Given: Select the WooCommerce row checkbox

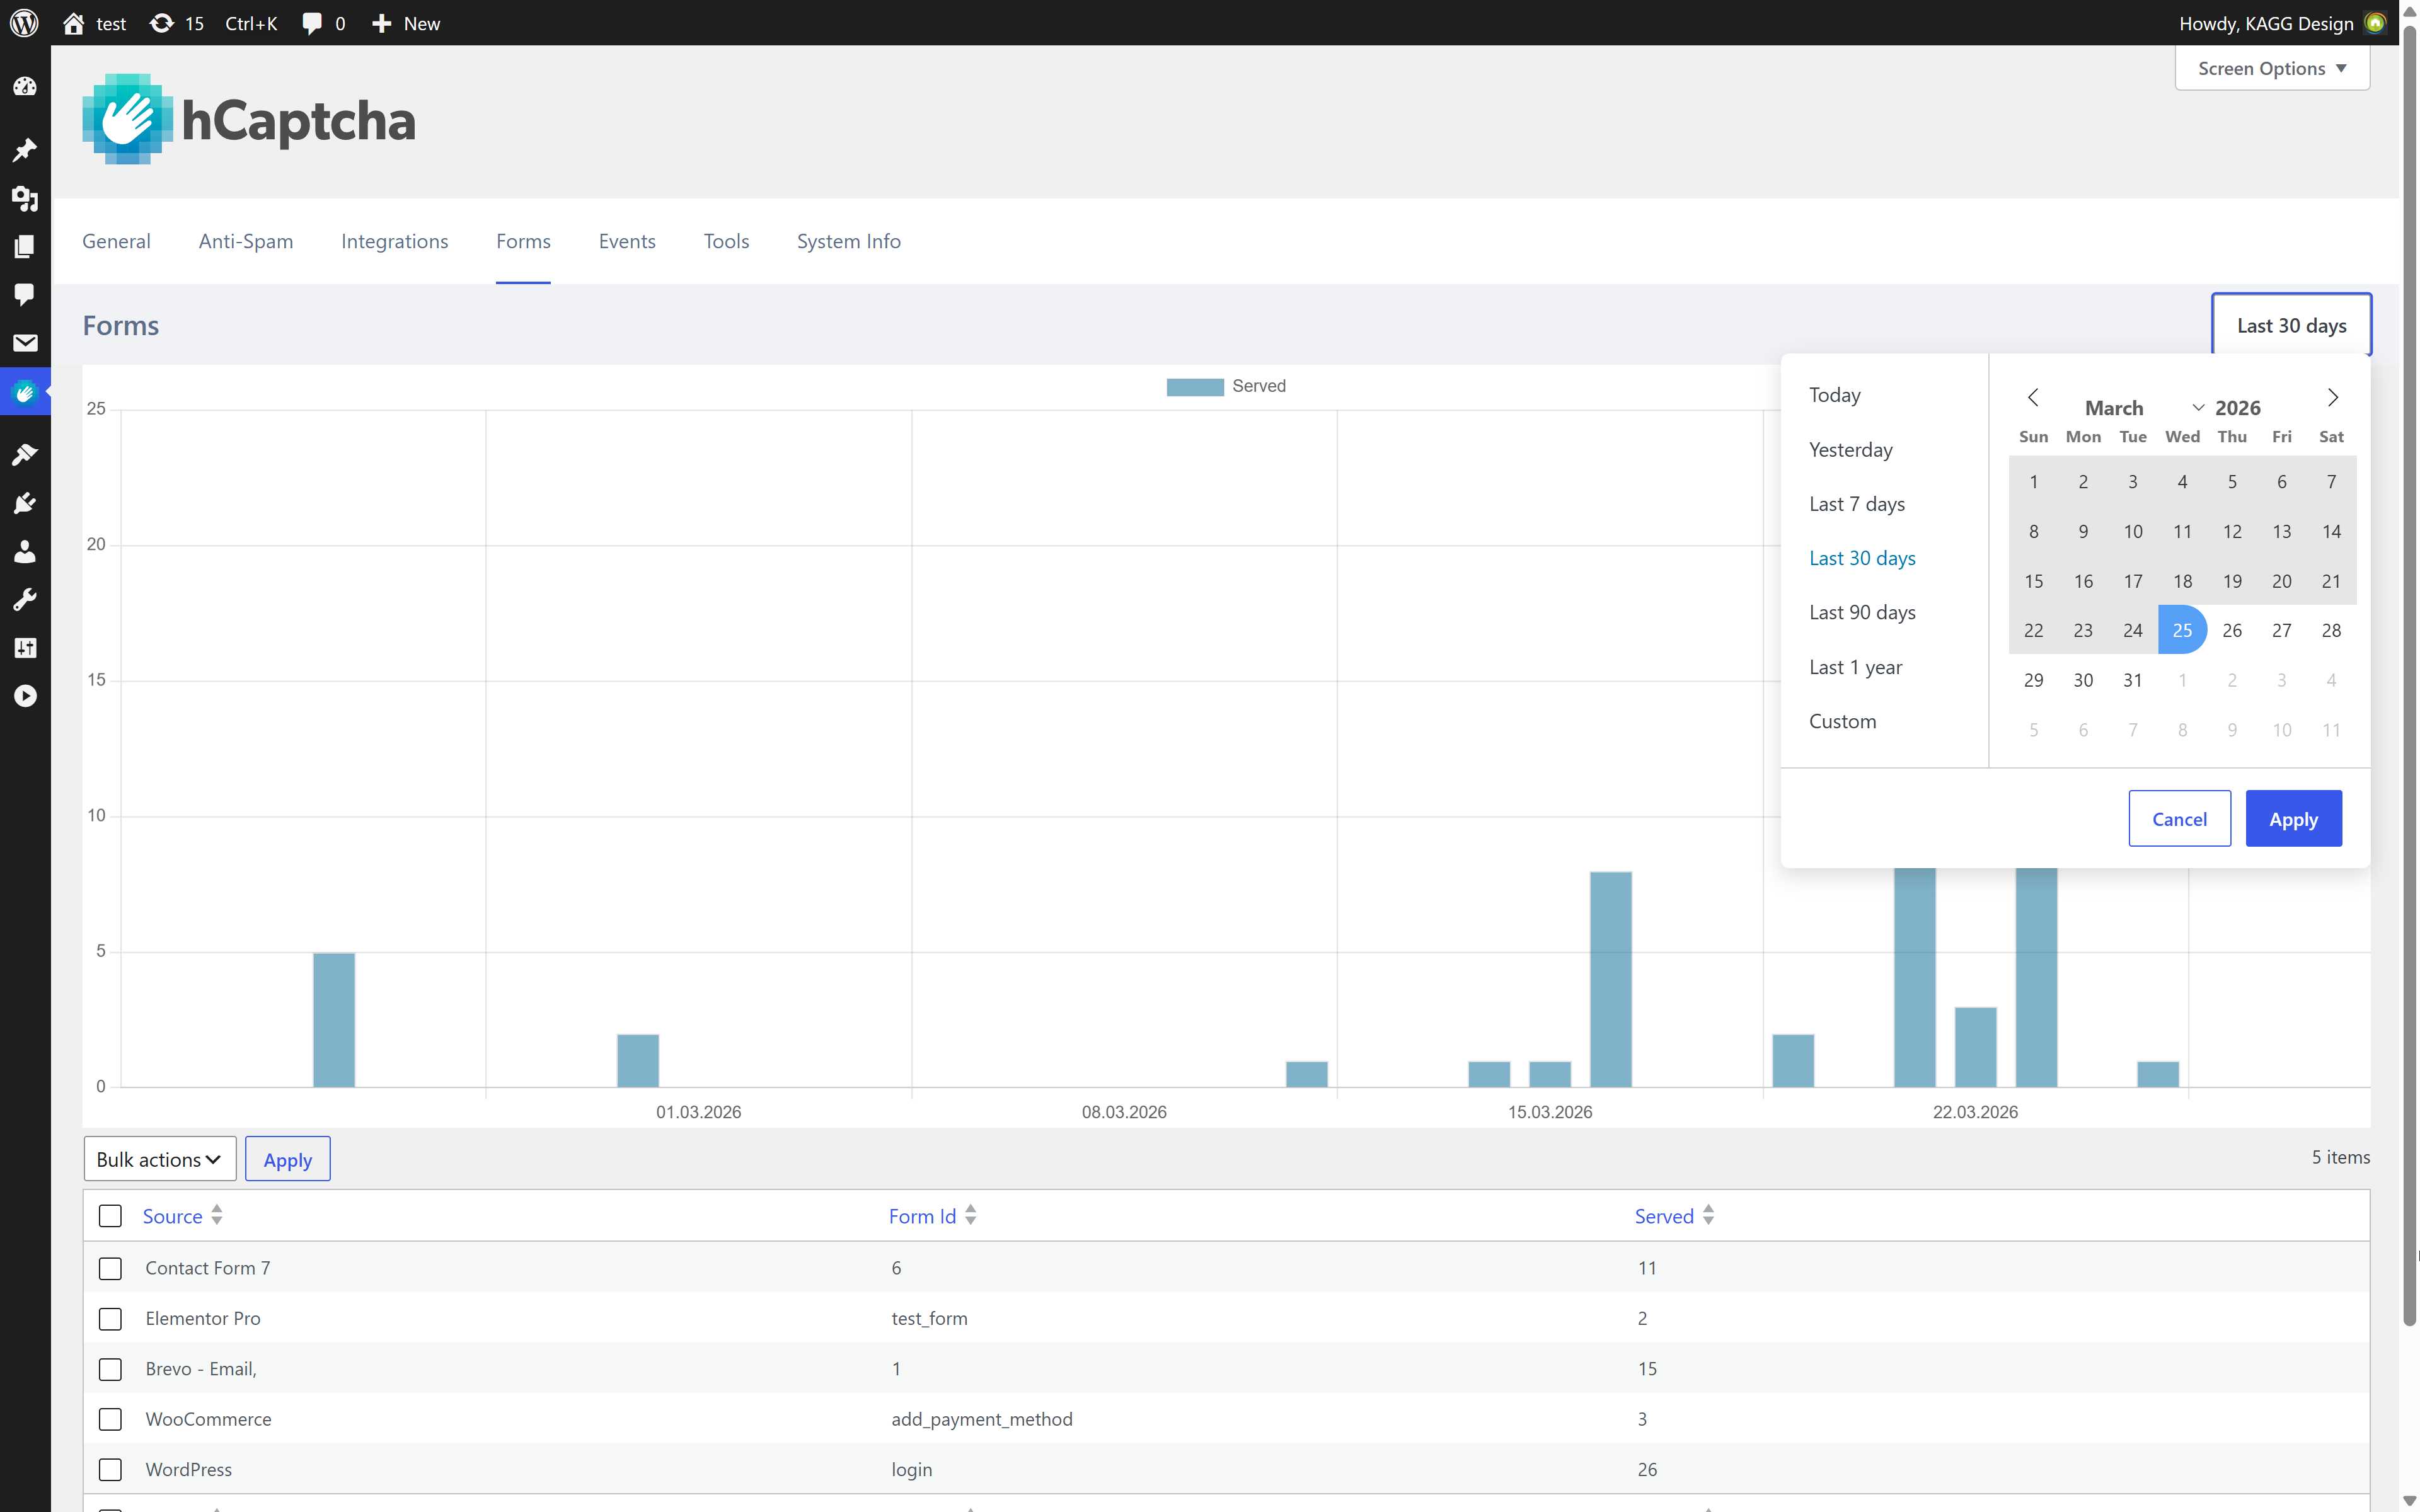Looking at the screenshot, I should coord(110,1419).
